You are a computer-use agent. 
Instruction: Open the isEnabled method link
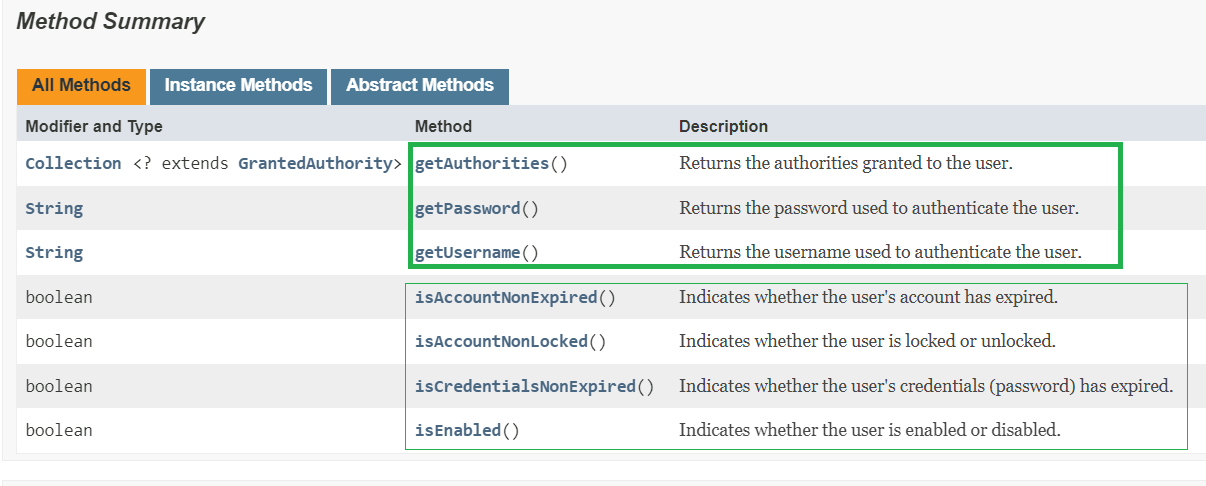coord(458,430)
